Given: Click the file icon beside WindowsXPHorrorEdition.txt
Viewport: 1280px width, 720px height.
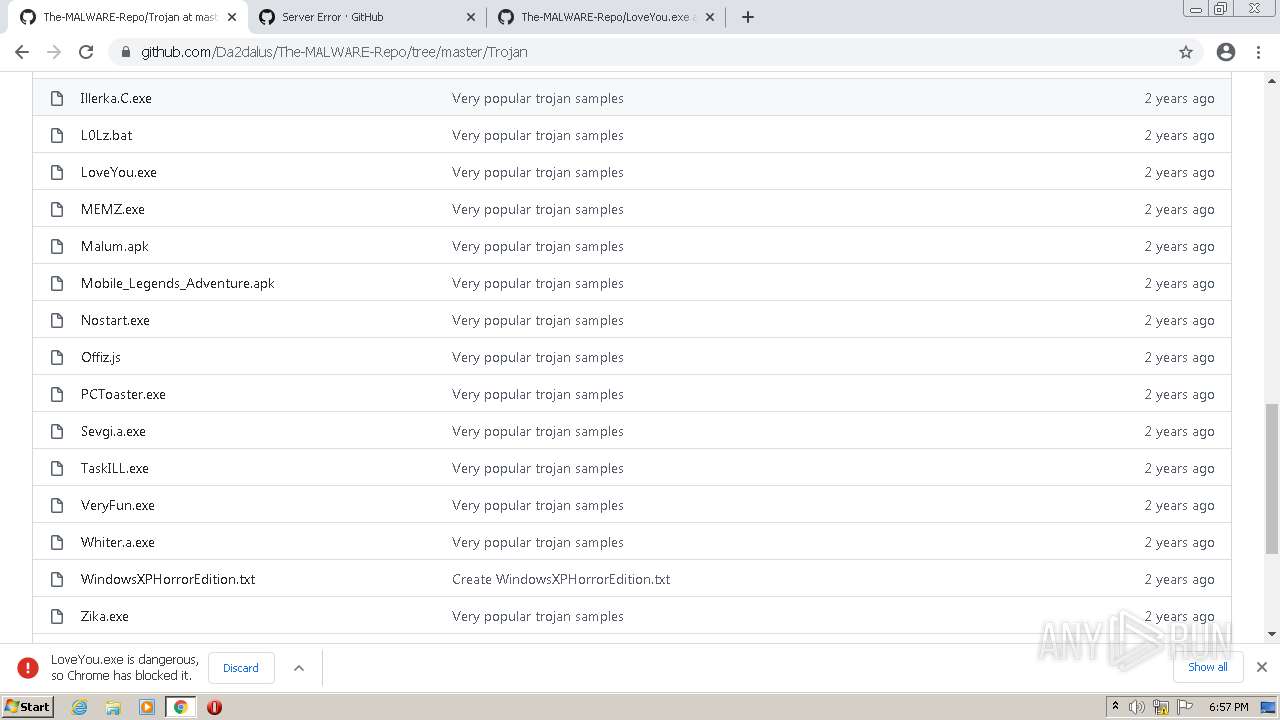Looking at the screenshot, I should (58, 579).
